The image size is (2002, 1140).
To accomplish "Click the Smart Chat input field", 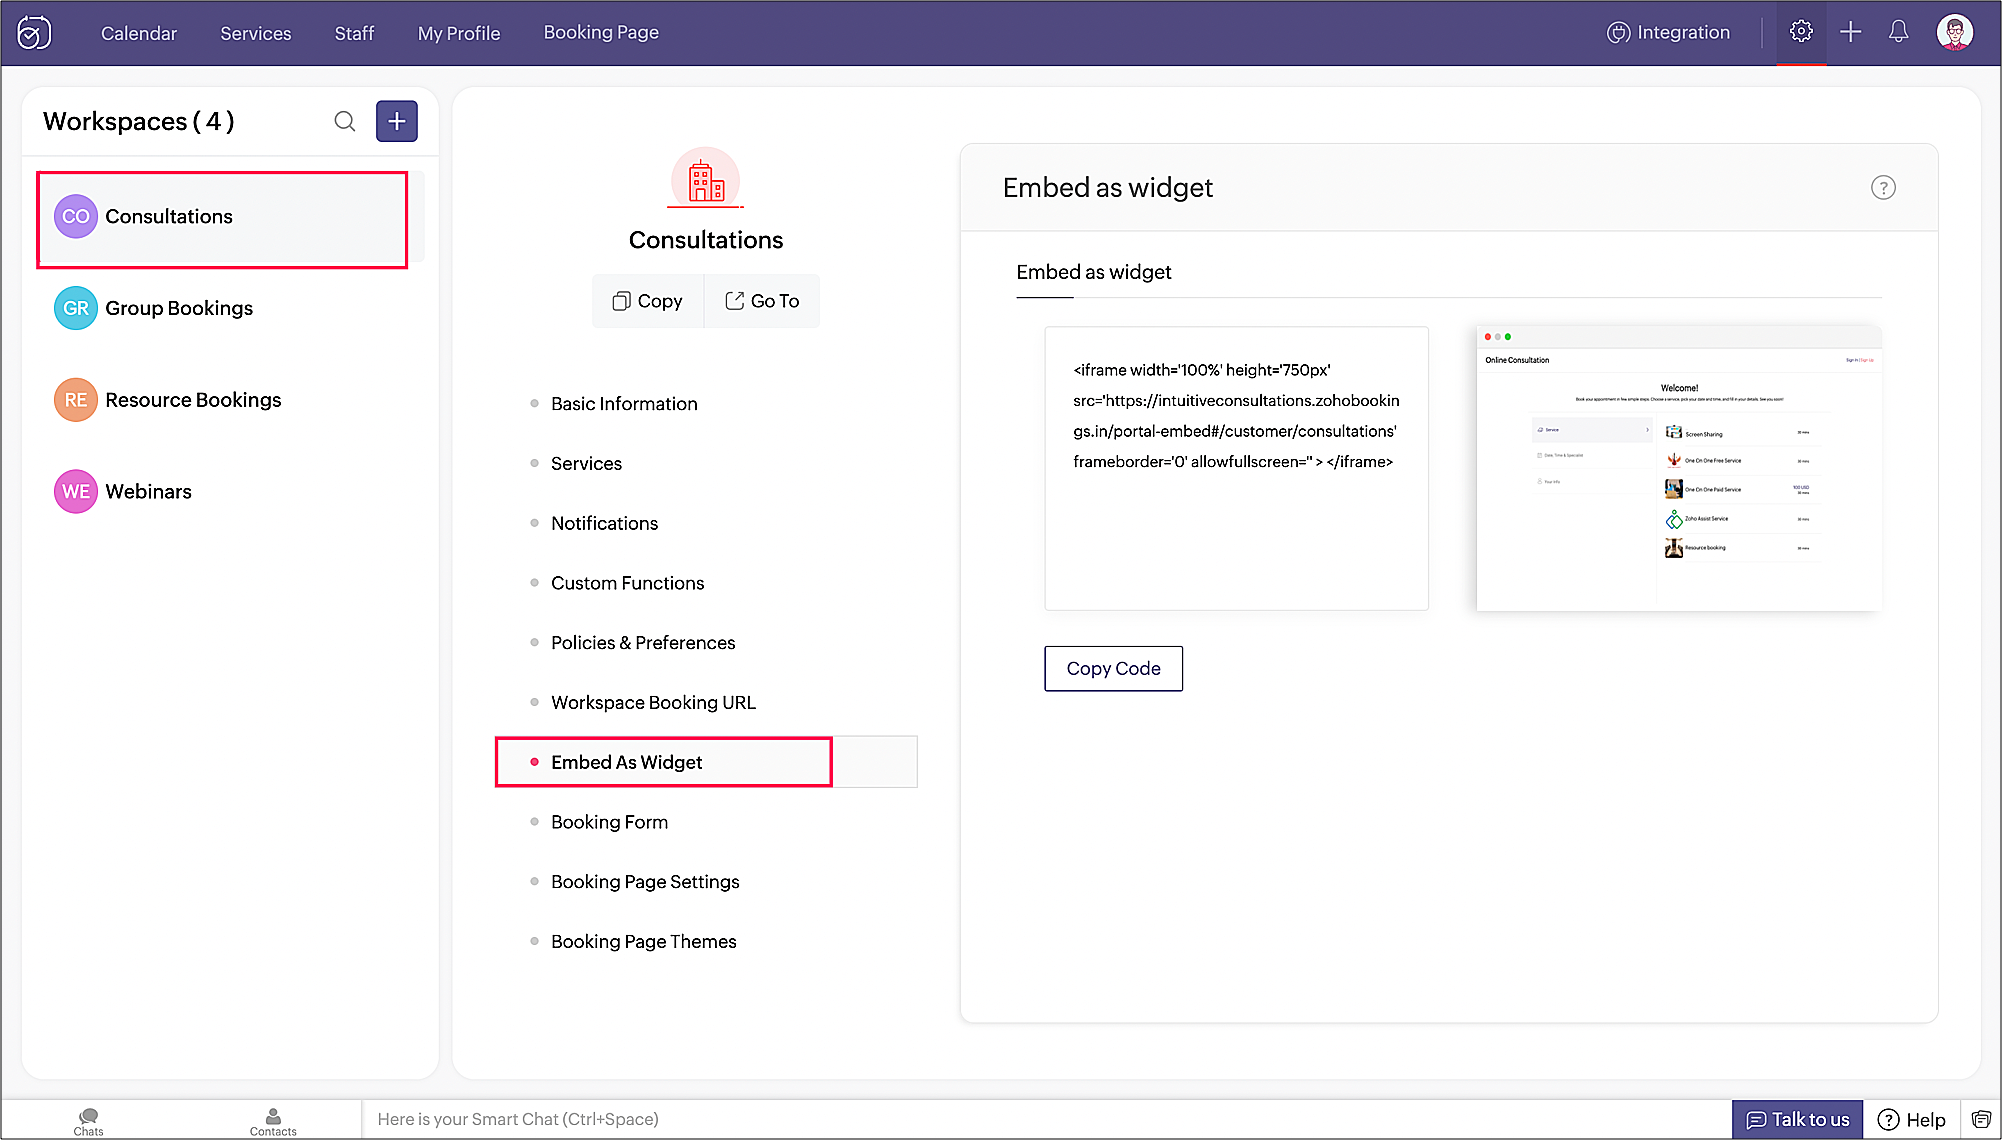I will click(x=1040, y=1119).
